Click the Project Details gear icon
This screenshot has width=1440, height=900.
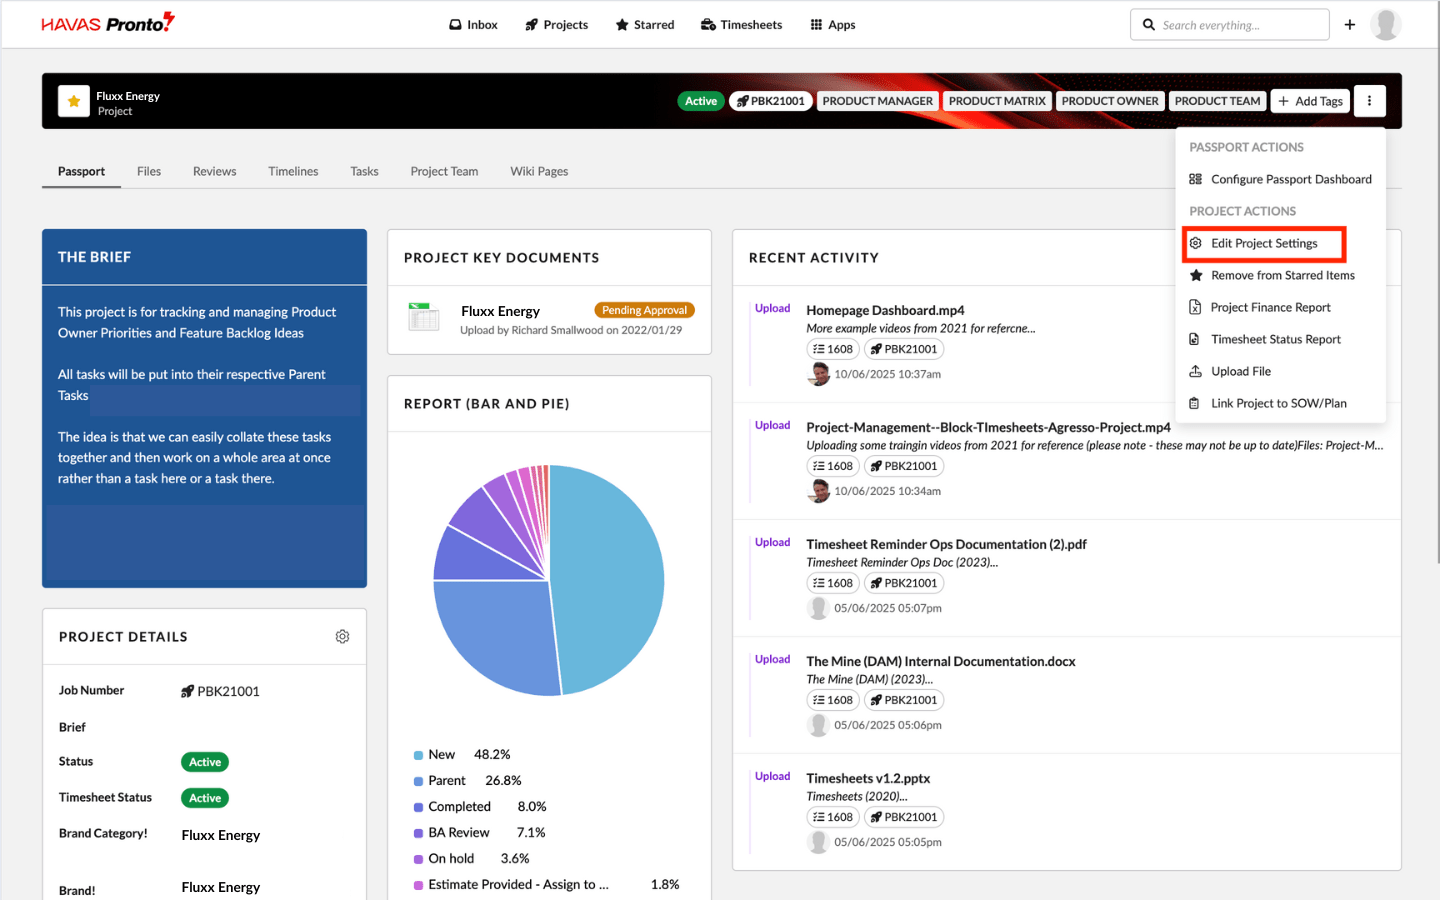point(342,637)
